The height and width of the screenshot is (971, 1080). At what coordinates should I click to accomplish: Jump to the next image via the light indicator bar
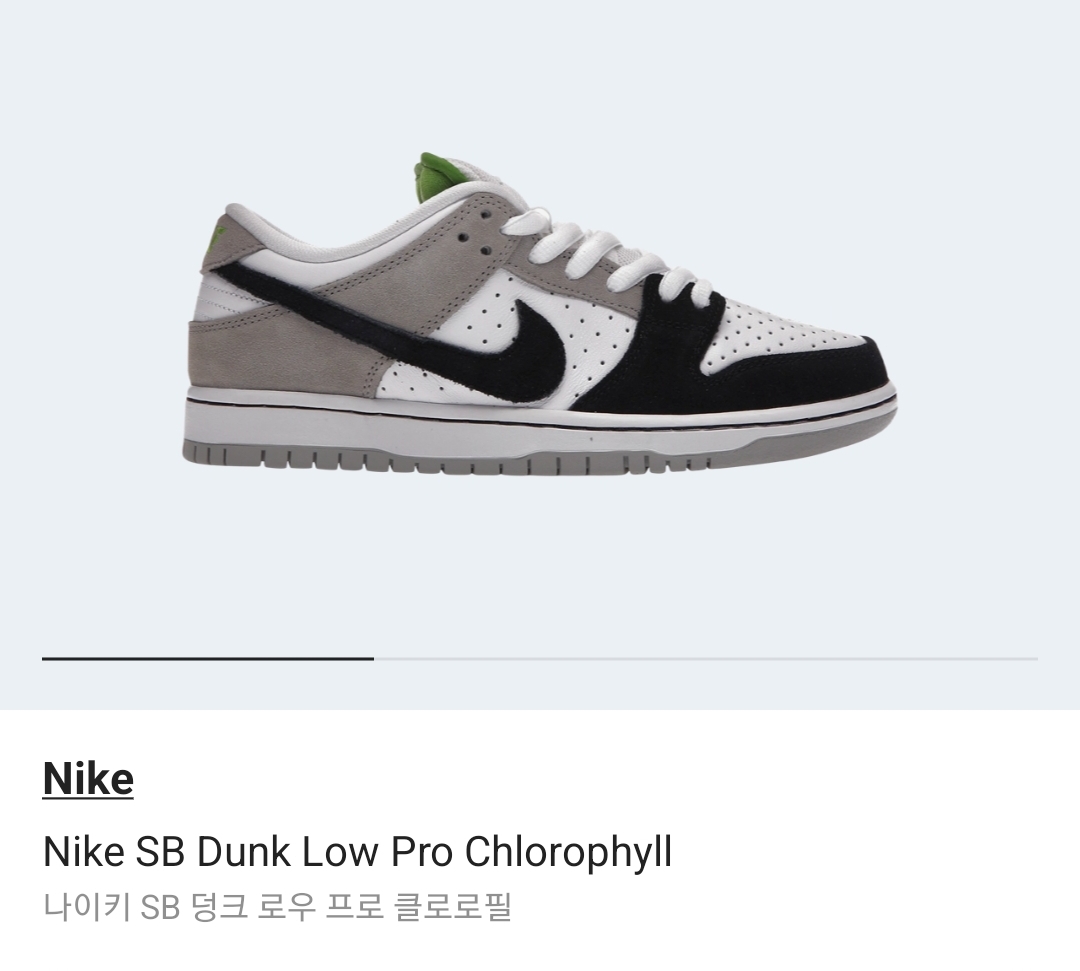pyautogui.click(x=706, y=659)
